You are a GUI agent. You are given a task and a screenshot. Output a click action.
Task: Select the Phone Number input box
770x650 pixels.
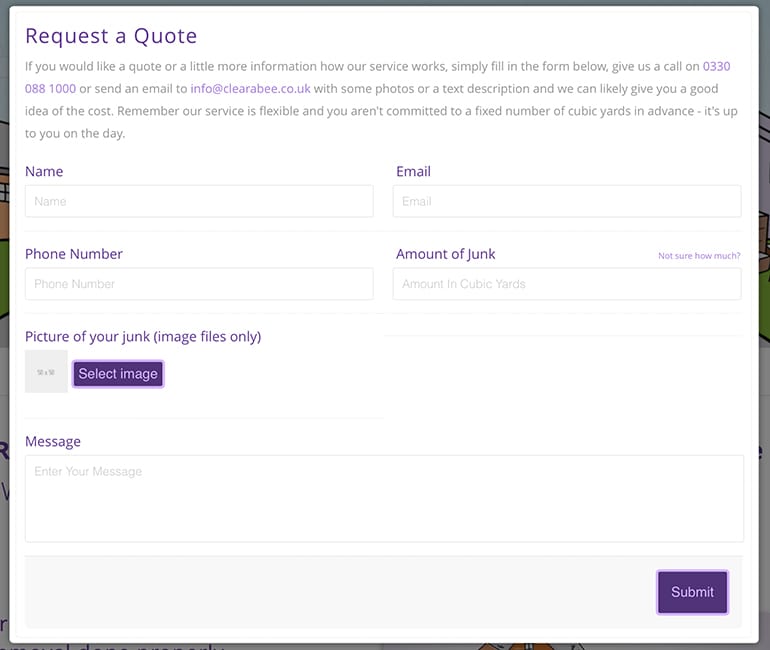tap(199, 284)
